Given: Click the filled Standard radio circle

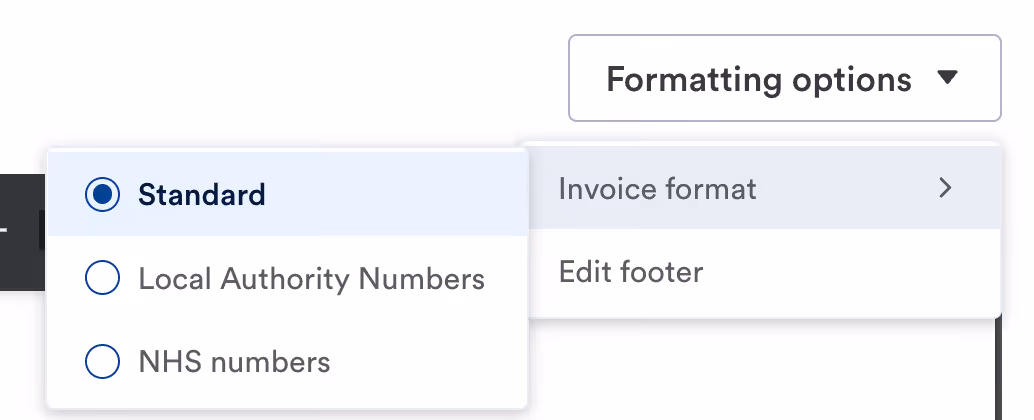Looking at the screenshot, I should (103, 194).
